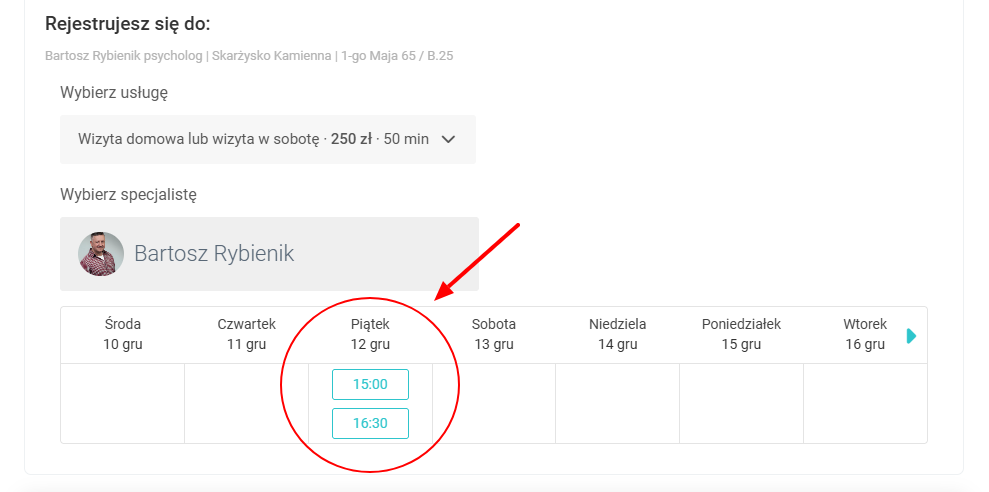Select the Środa 10 gru column header
The width and height of the screenshot is (989, 492).
pyautogui.click(x=123, y=334)
